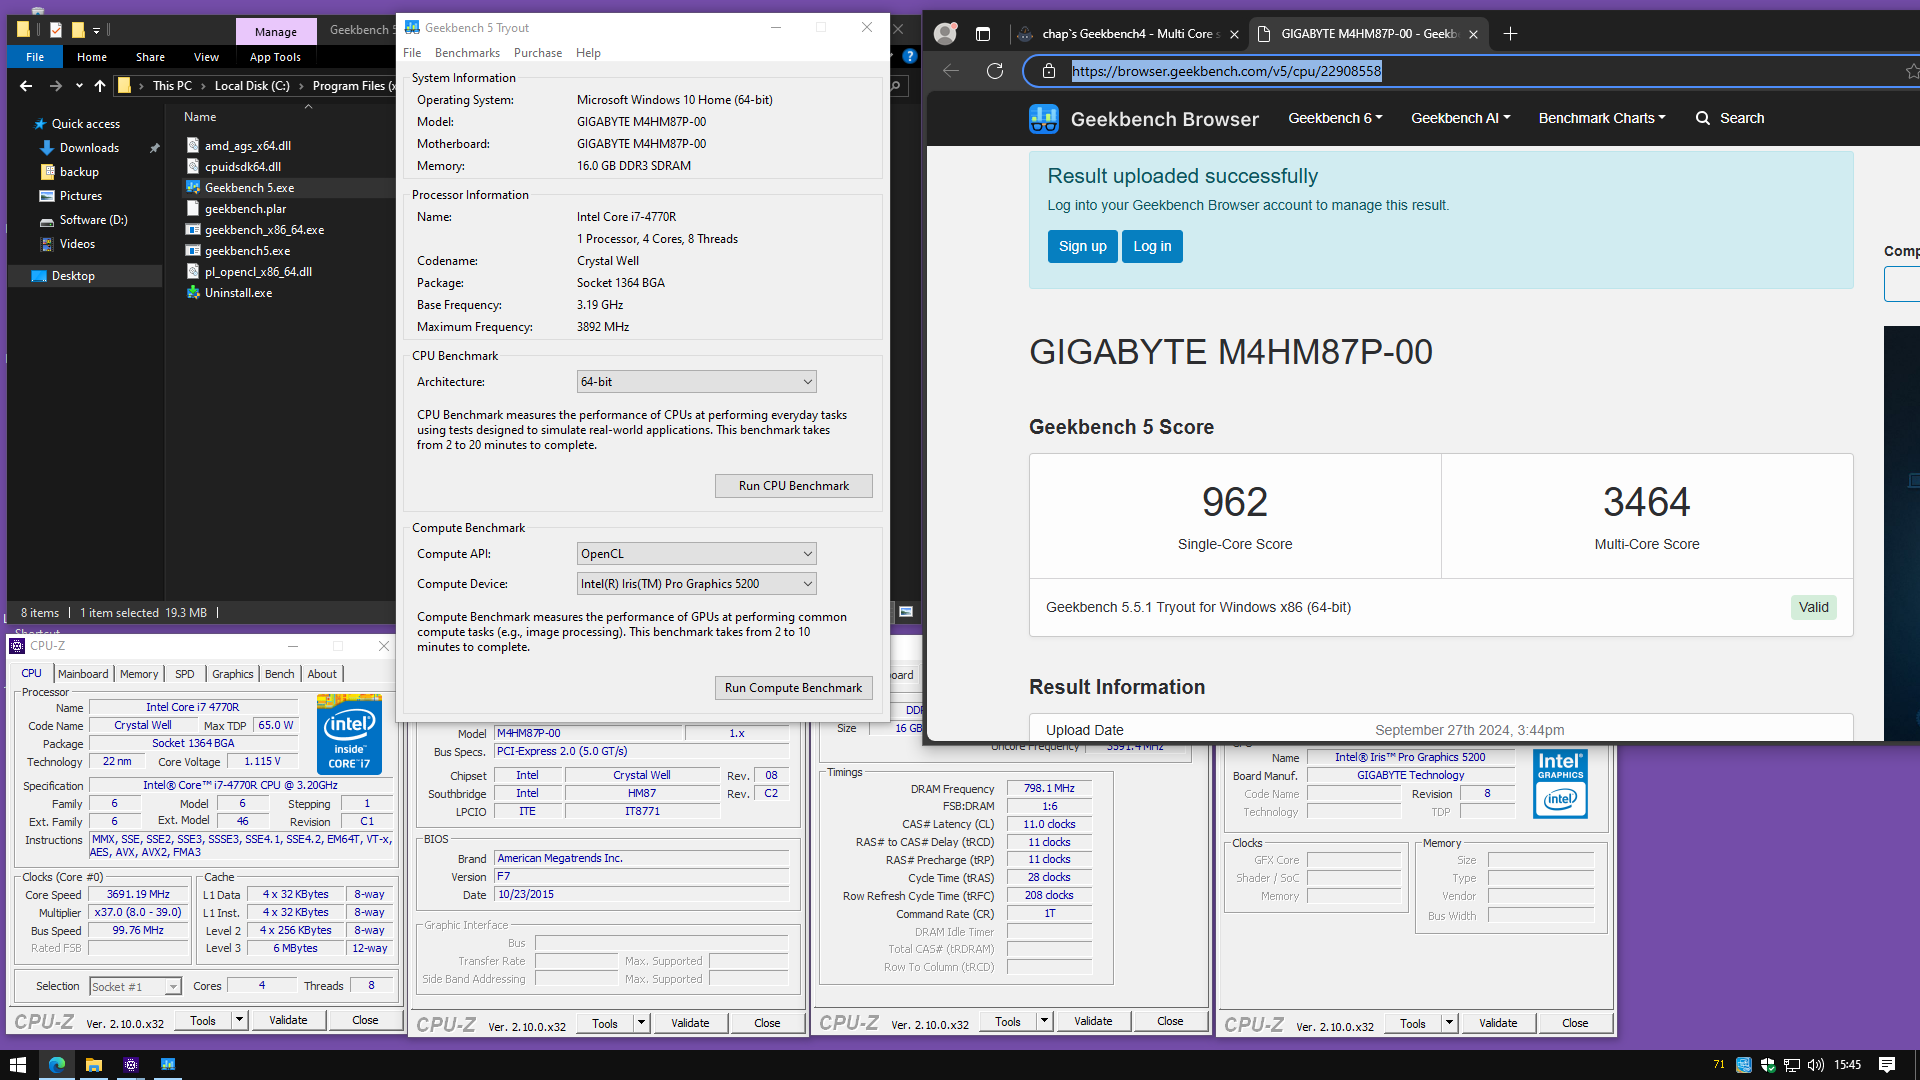Click Validate in the first CPU-Z window
The width and height of the screenshot is (1920, 1080).
pyautogui.click(x=288, y=1020)
